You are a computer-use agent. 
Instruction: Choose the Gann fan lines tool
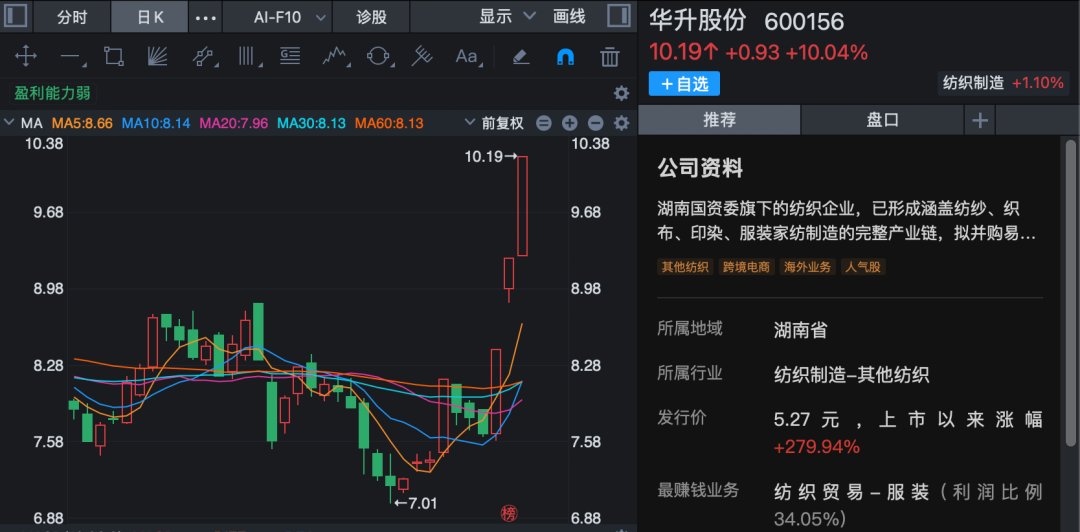click(158, 56)
